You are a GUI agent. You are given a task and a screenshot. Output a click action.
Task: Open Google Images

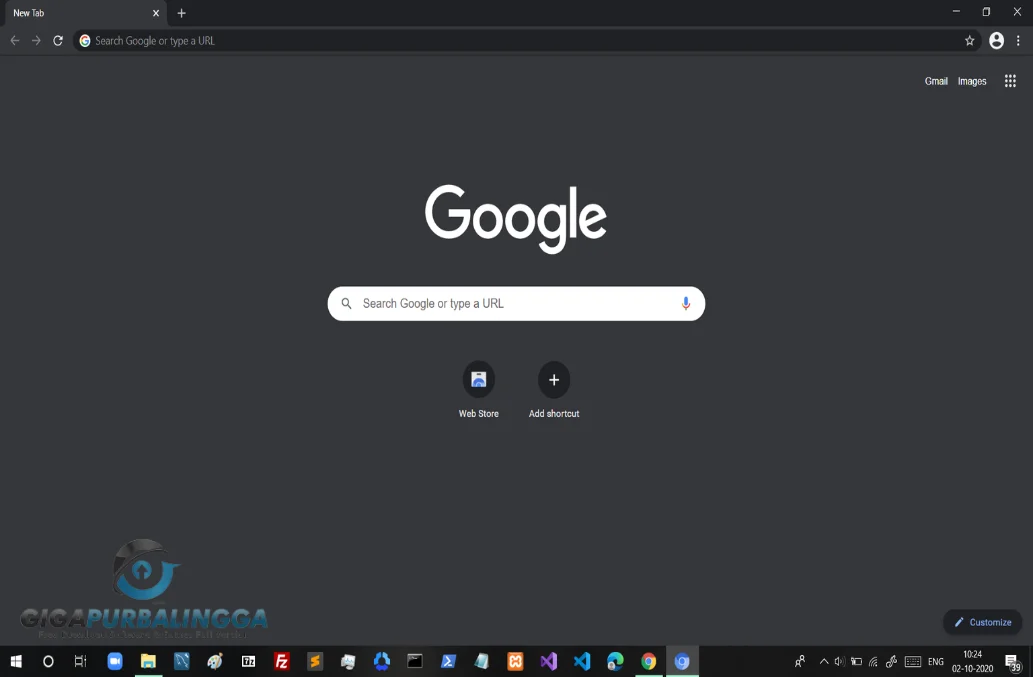971,81
